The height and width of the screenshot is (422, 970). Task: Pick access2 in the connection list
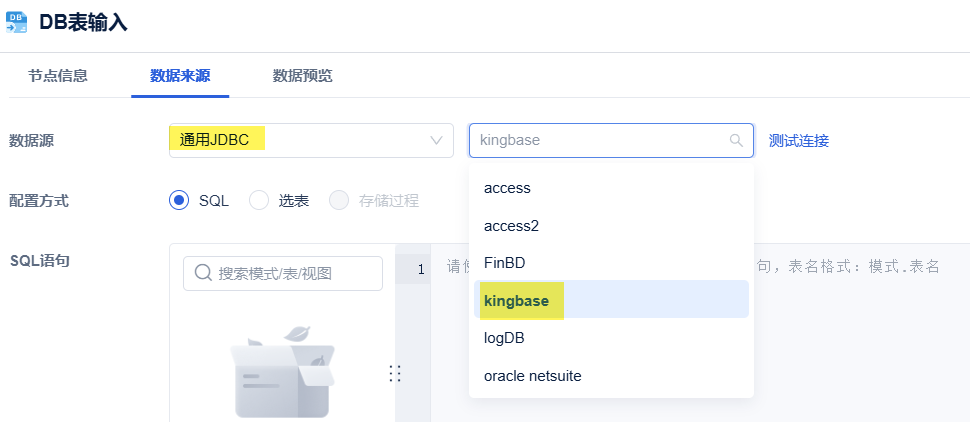(x=511, y=226)
